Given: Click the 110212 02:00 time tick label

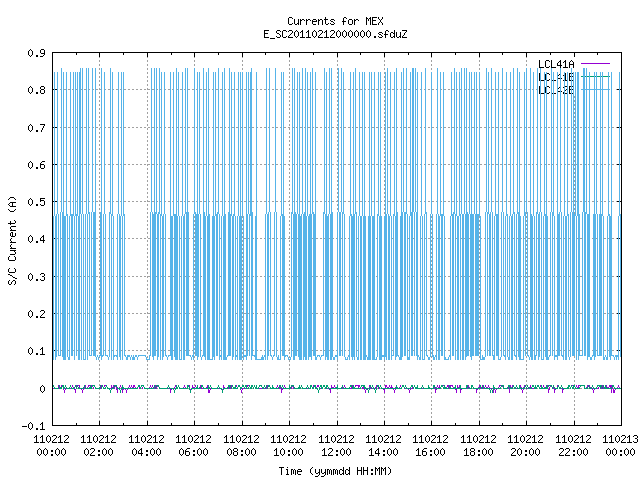Looking at the screenshot, I should (x=99, y=446).
